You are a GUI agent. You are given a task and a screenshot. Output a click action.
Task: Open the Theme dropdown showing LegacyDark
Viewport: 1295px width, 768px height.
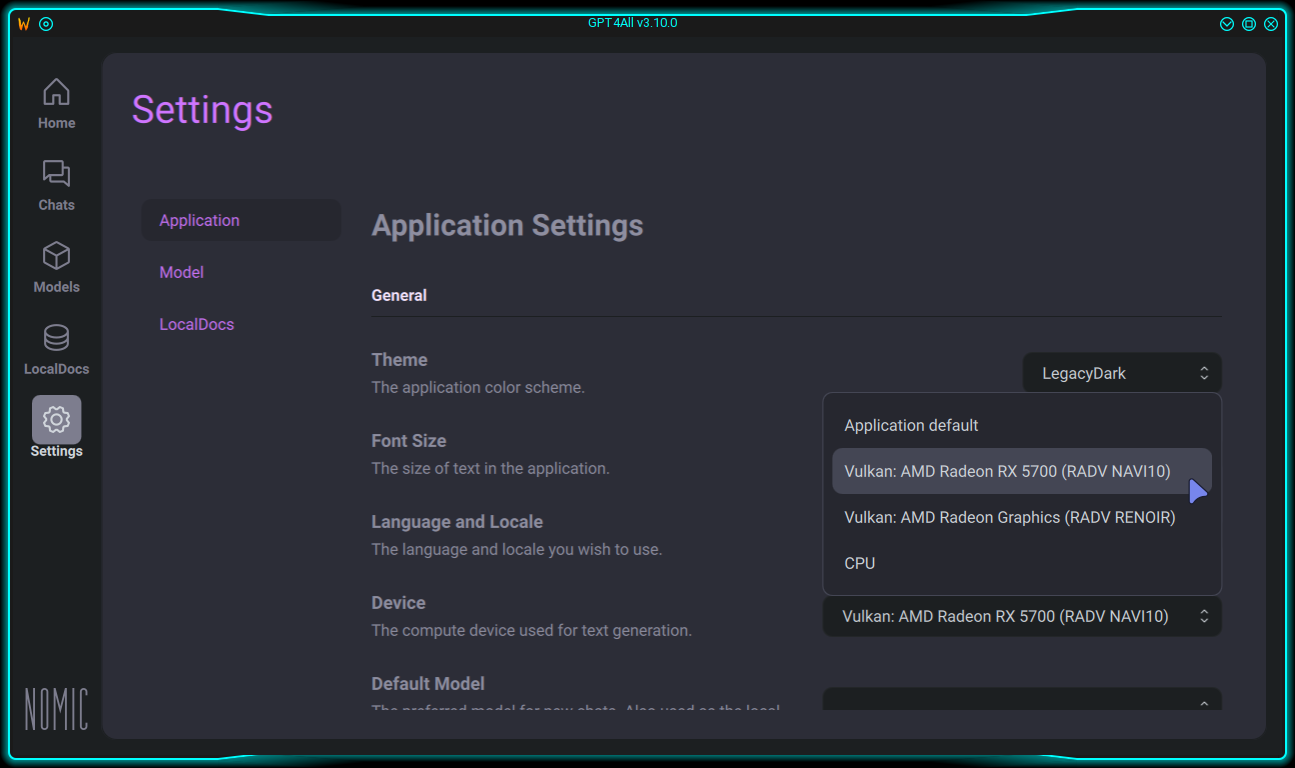[x=1121, y=373]
